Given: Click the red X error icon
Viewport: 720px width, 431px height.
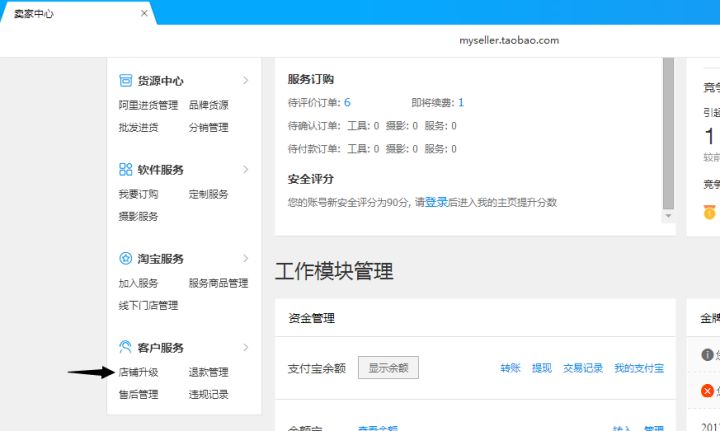Looking at the screenshot, I should tap(707, 391).
